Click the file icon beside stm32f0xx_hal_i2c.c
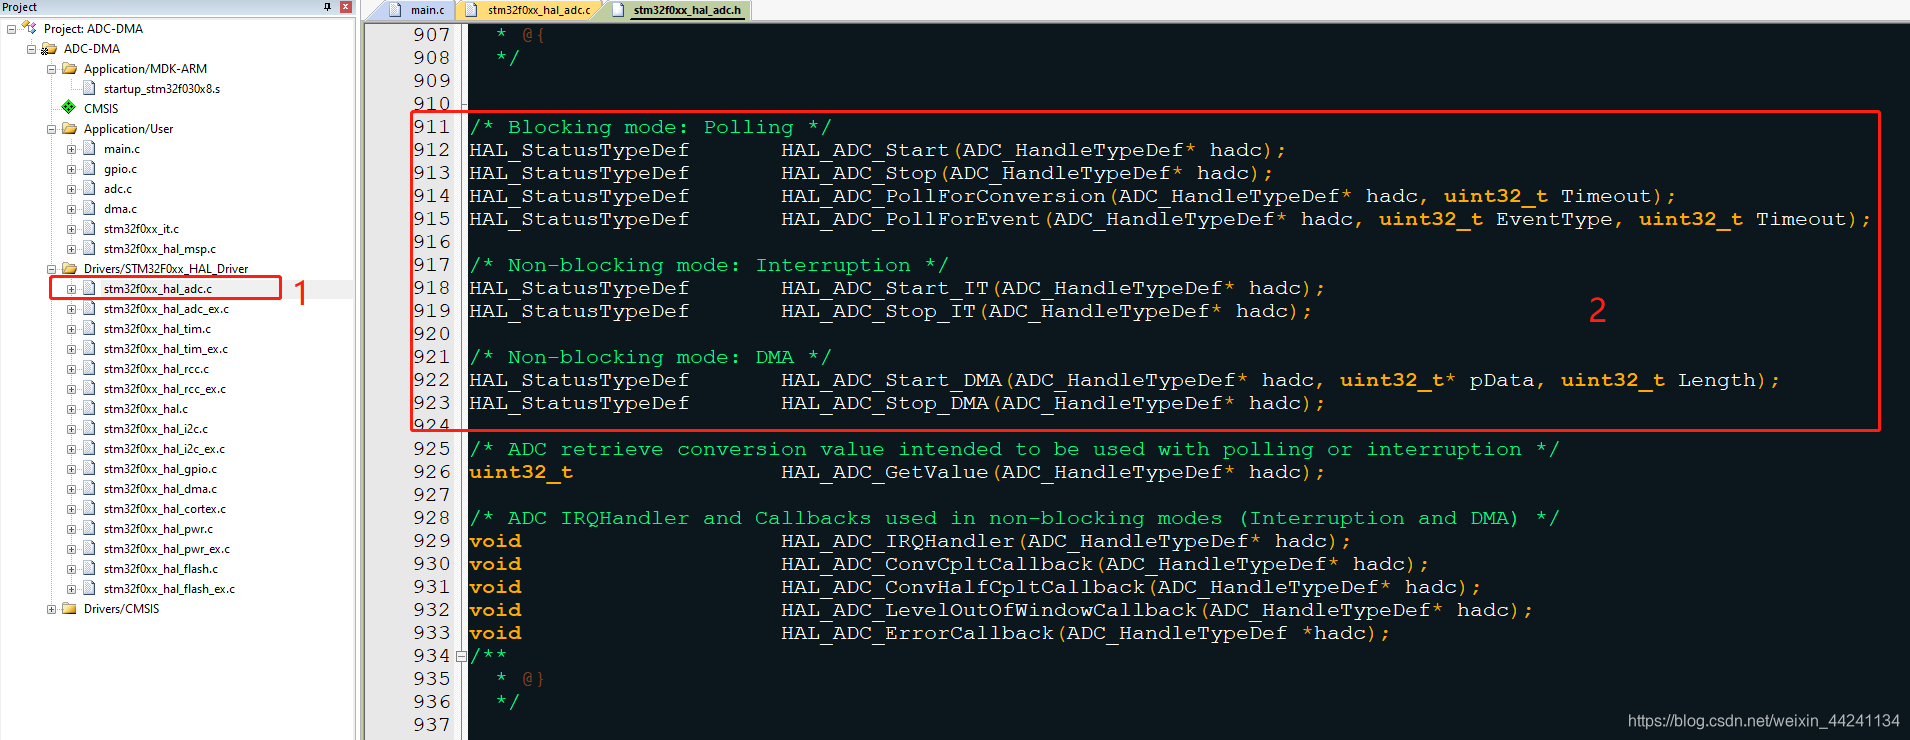Screen dimensions: 1910x740 [x=89, y=428]
